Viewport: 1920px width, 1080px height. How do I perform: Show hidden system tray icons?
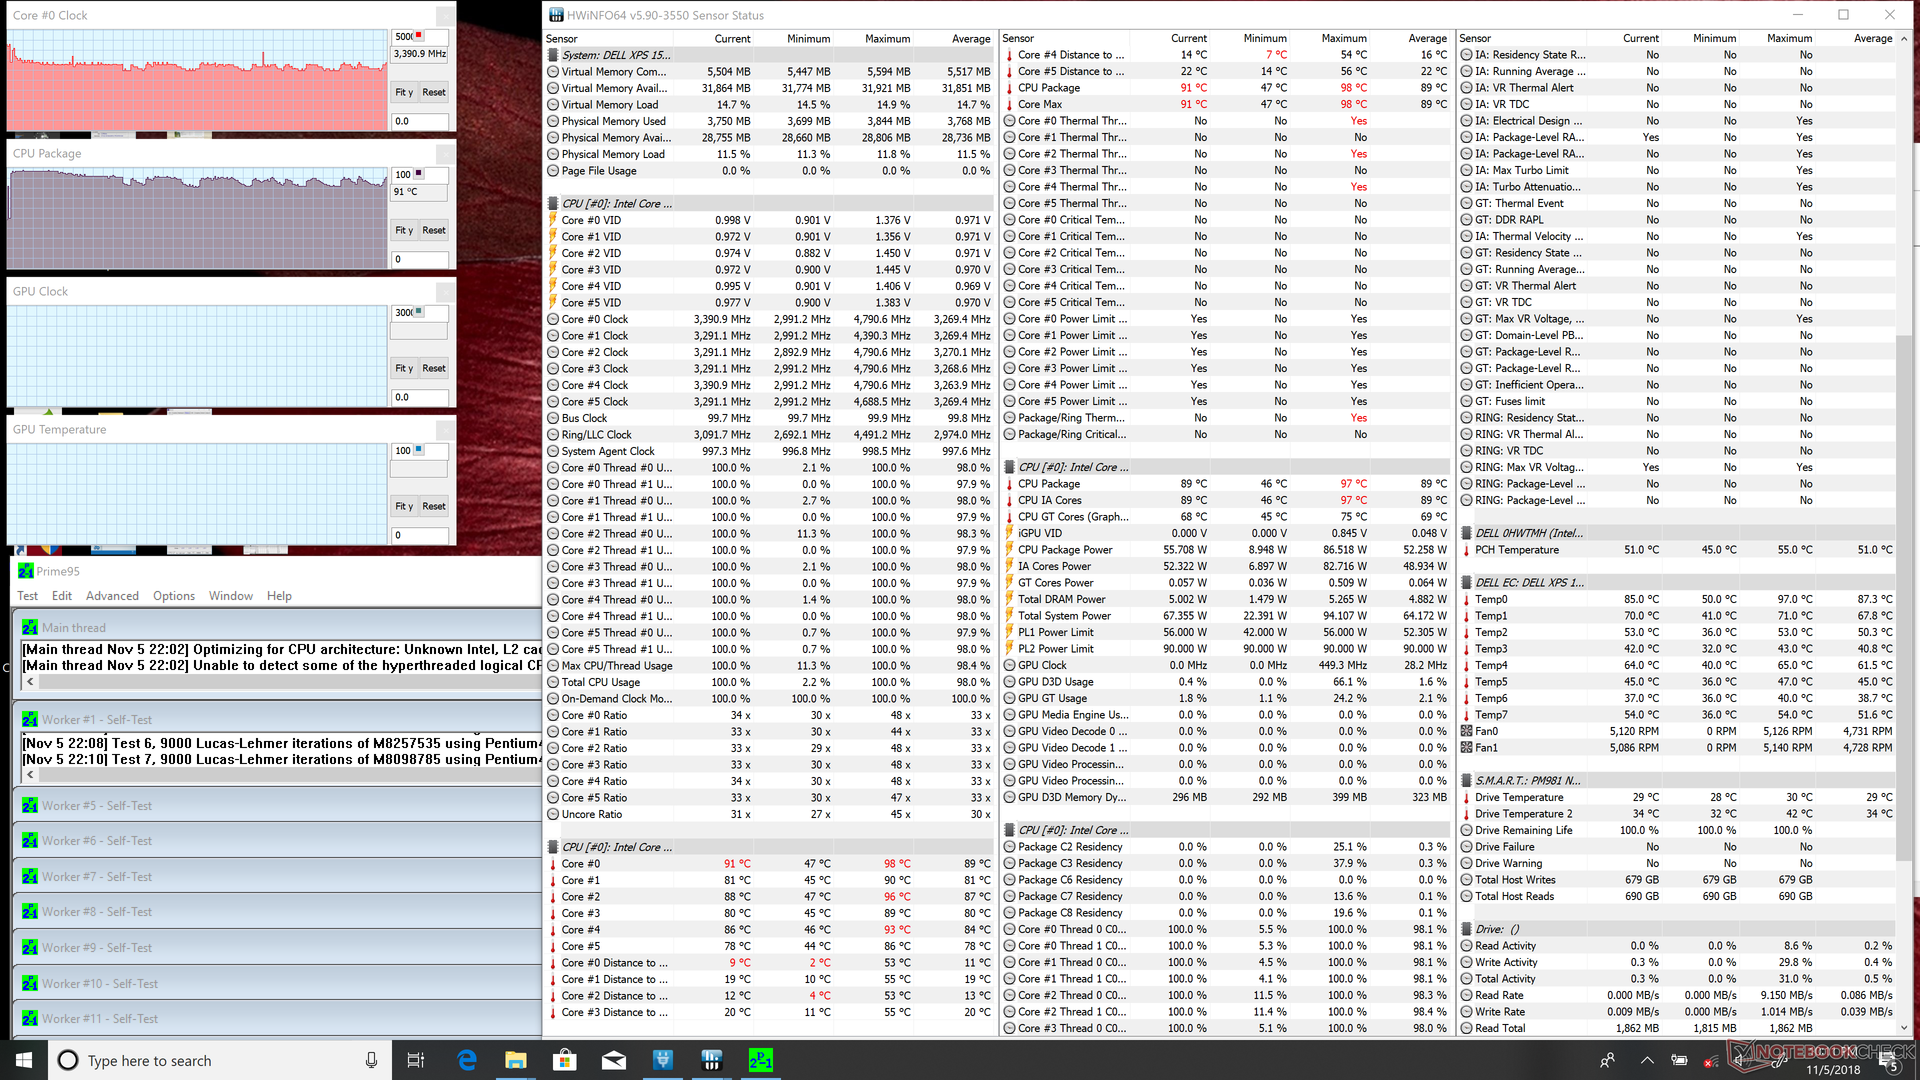(1647, 1060)
